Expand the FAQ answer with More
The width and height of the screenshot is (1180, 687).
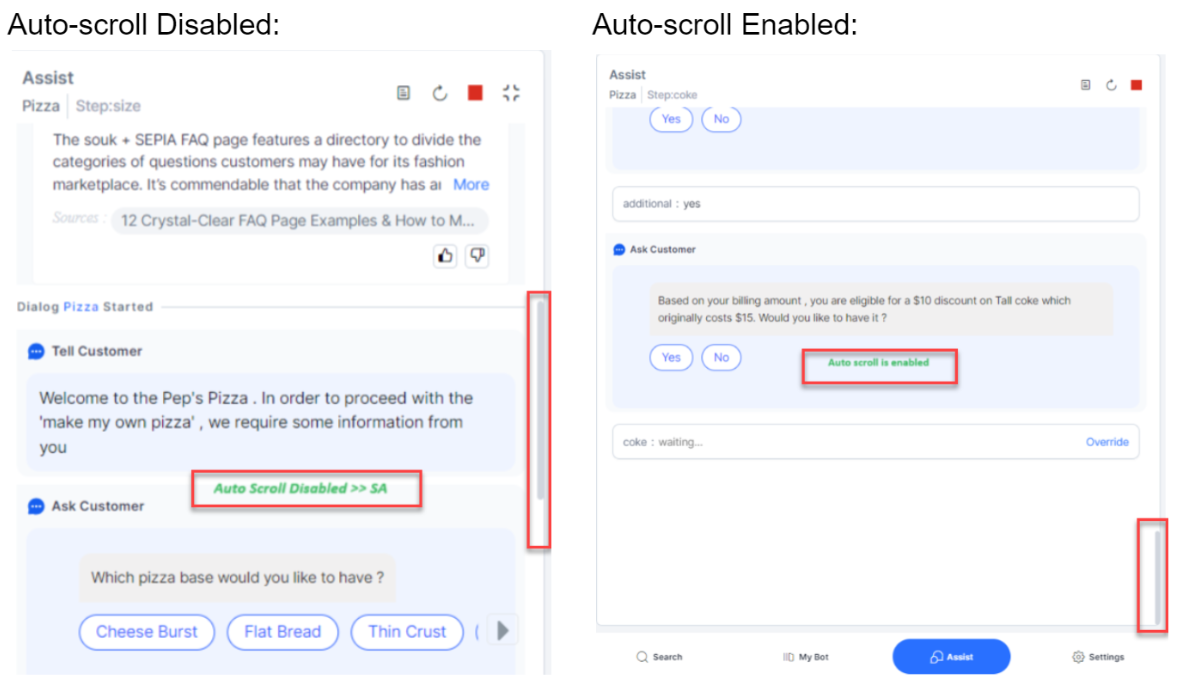pos(471,184)
